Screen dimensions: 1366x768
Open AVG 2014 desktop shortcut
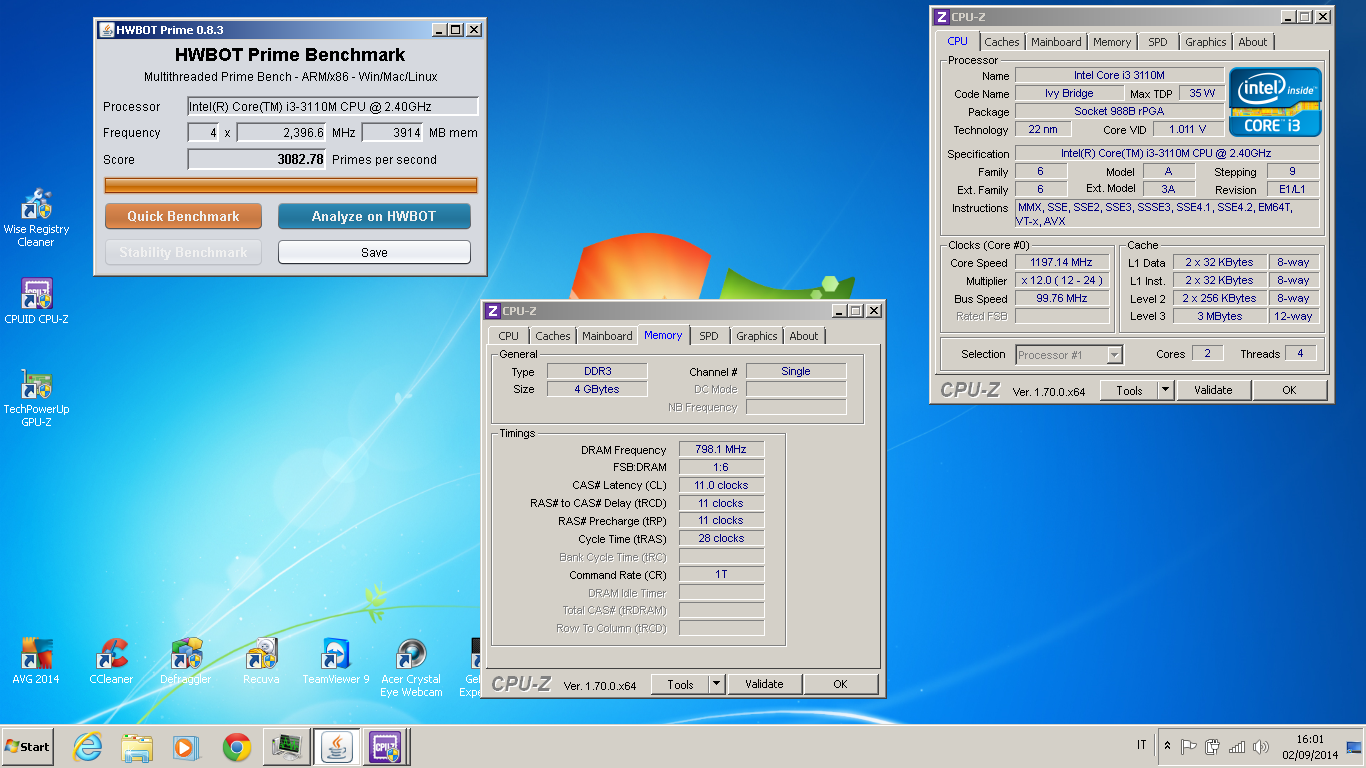coord(36,662)
